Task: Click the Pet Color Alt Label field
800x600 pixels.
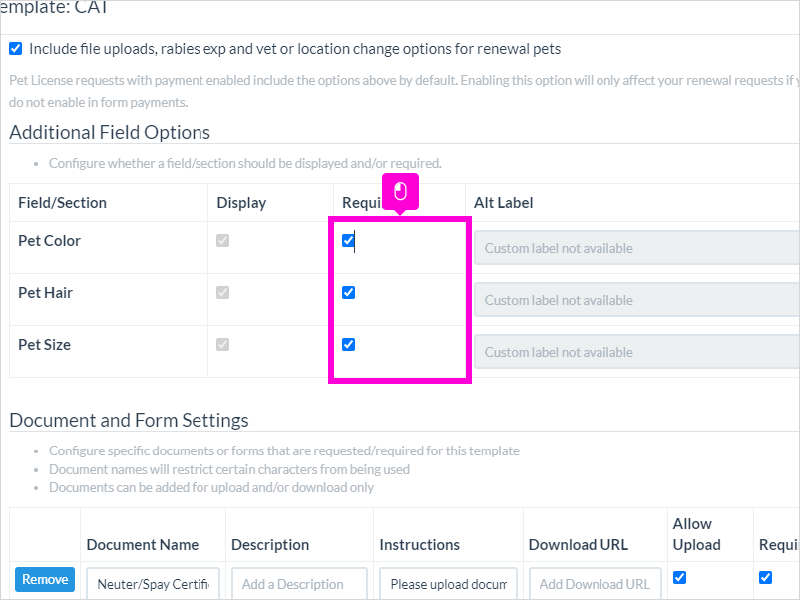Action: tap(637, 248)
